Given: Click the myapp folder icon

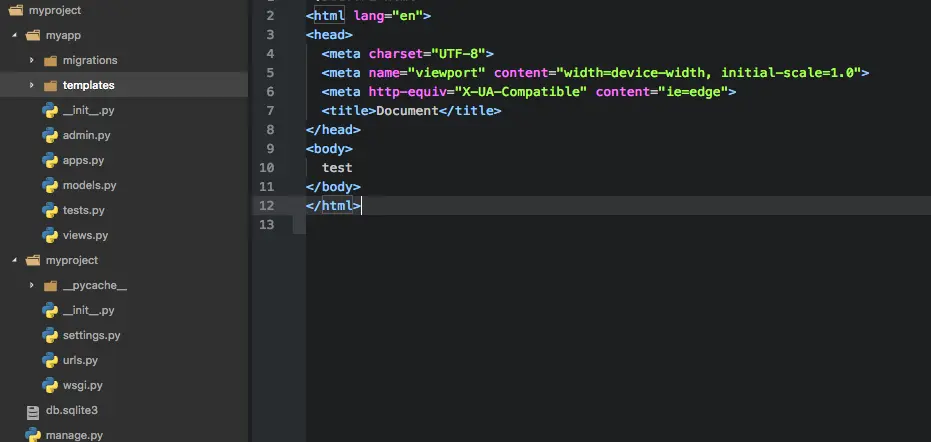Looking at the screenshot, I should 33,36.
